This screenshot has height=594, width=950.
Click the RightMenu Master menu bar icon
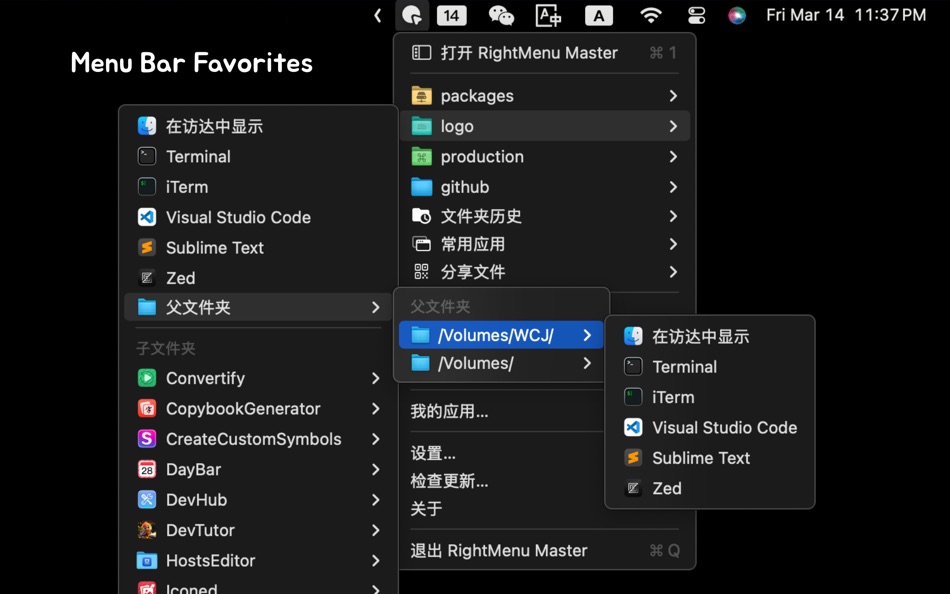click(x=412, y=15)
